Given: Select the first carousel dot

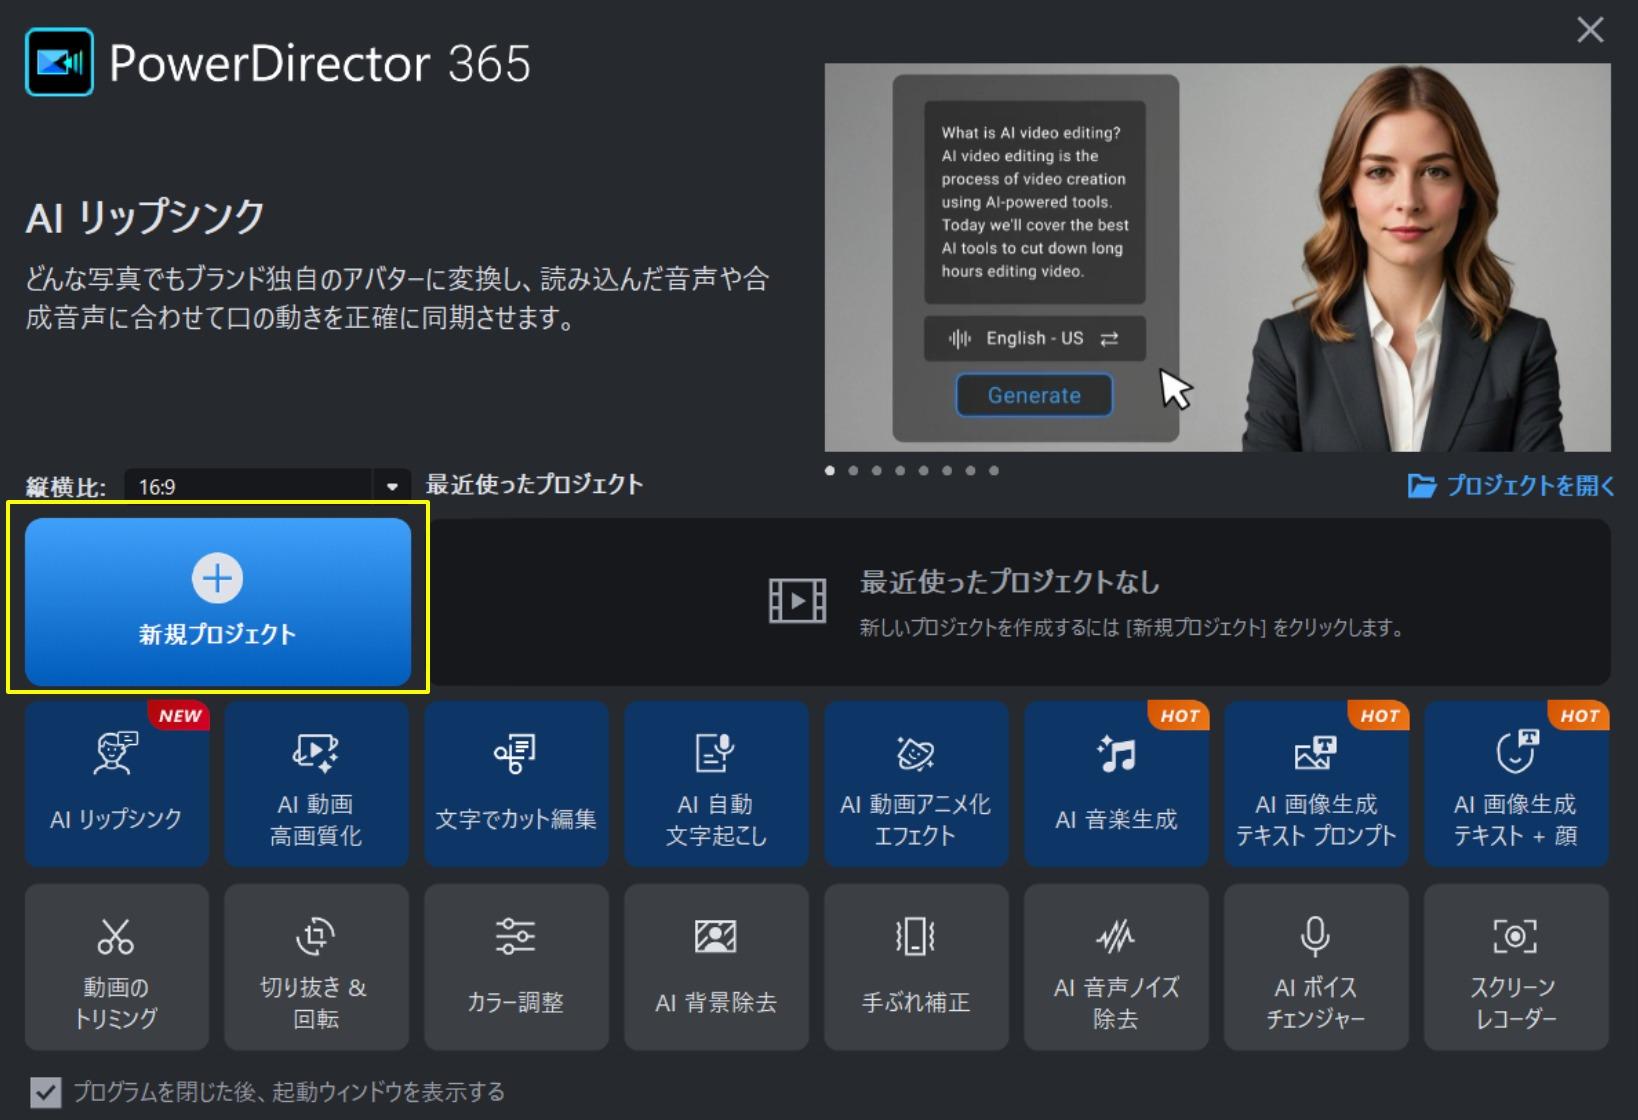Looking at the screenshot, I should click(830, 470).
